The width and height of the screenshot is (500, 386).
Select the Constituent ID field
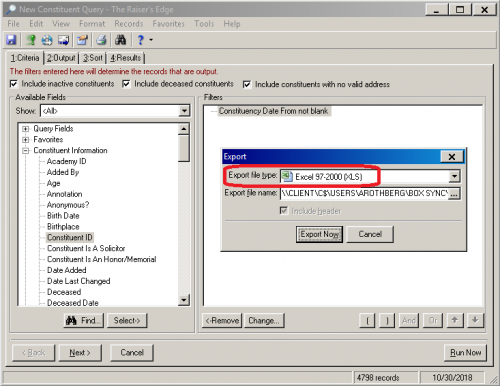point(70,237)
